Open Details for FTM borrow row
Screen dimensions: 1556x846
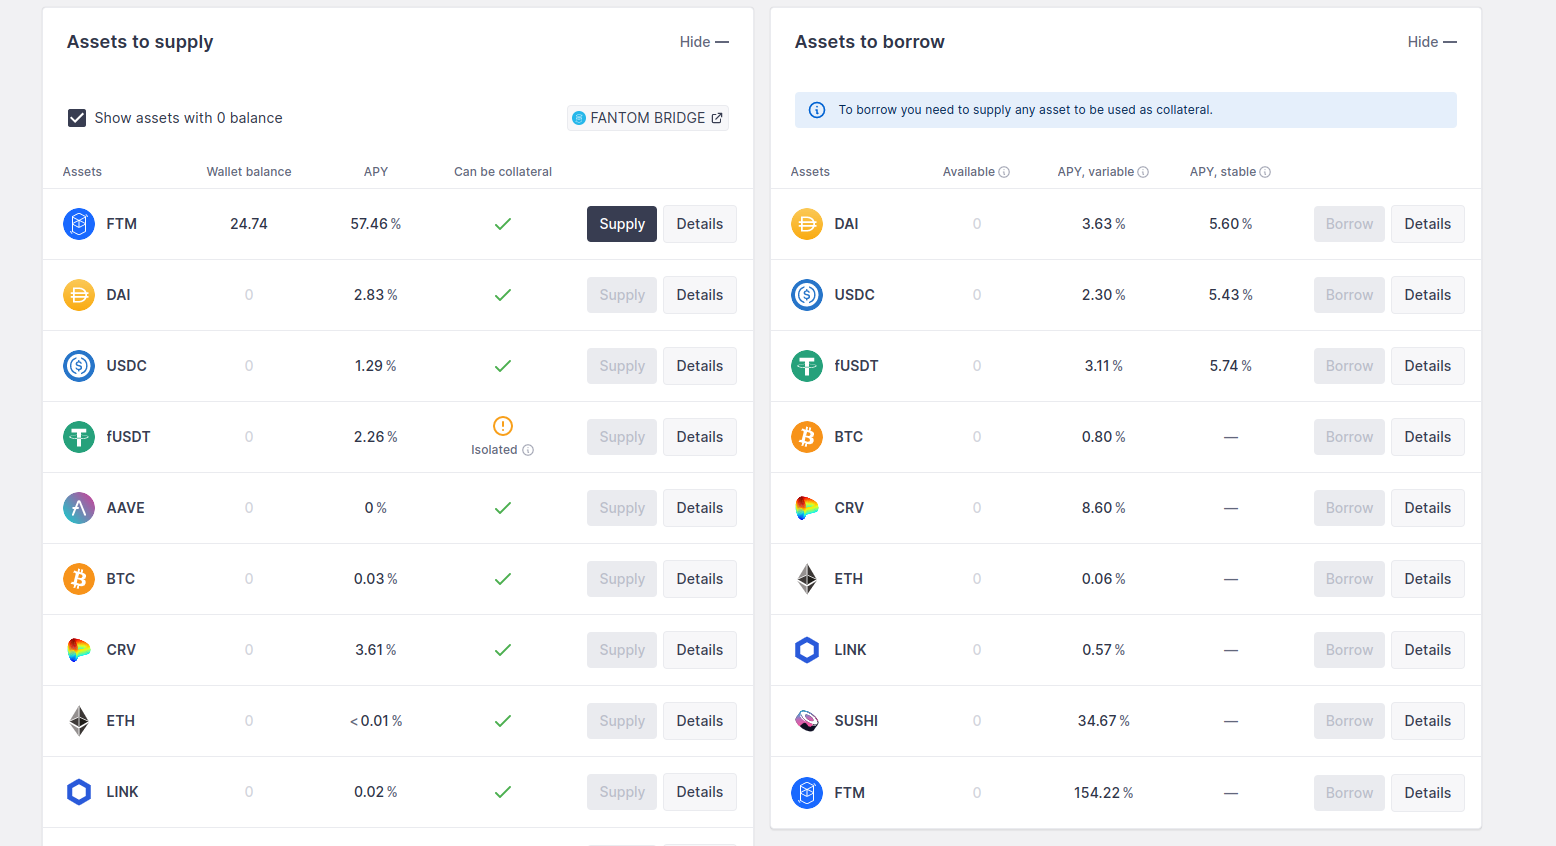pos(1428,793)
